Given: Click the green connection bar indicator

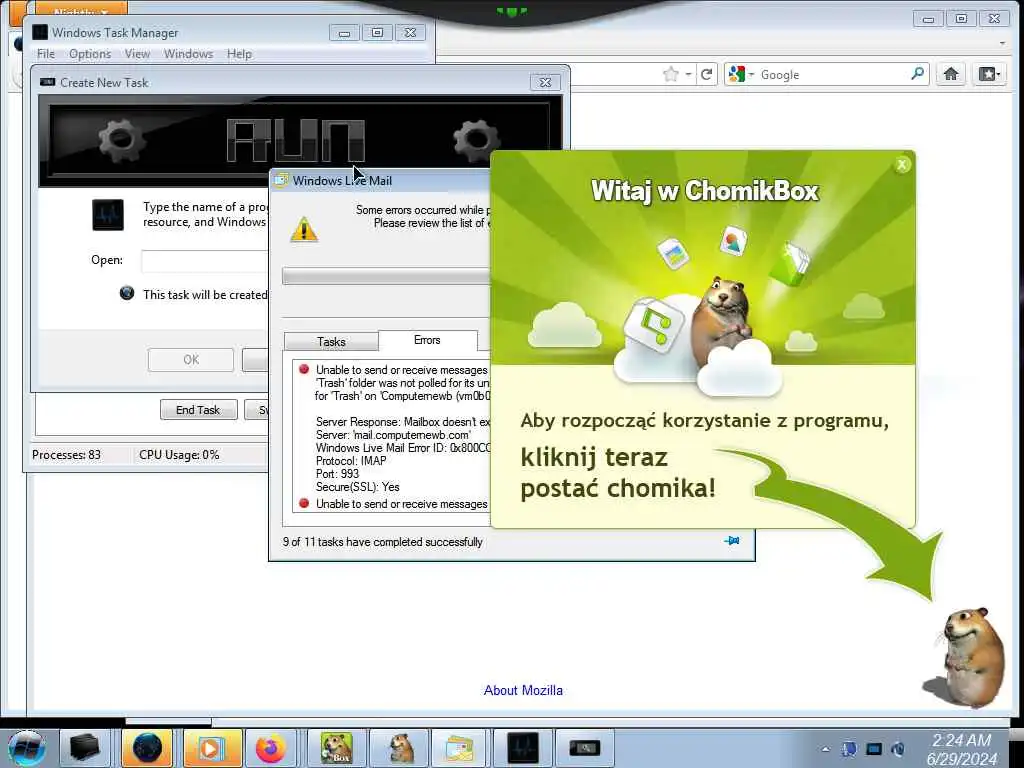Looking at the screenshot, I should point(511,11).
